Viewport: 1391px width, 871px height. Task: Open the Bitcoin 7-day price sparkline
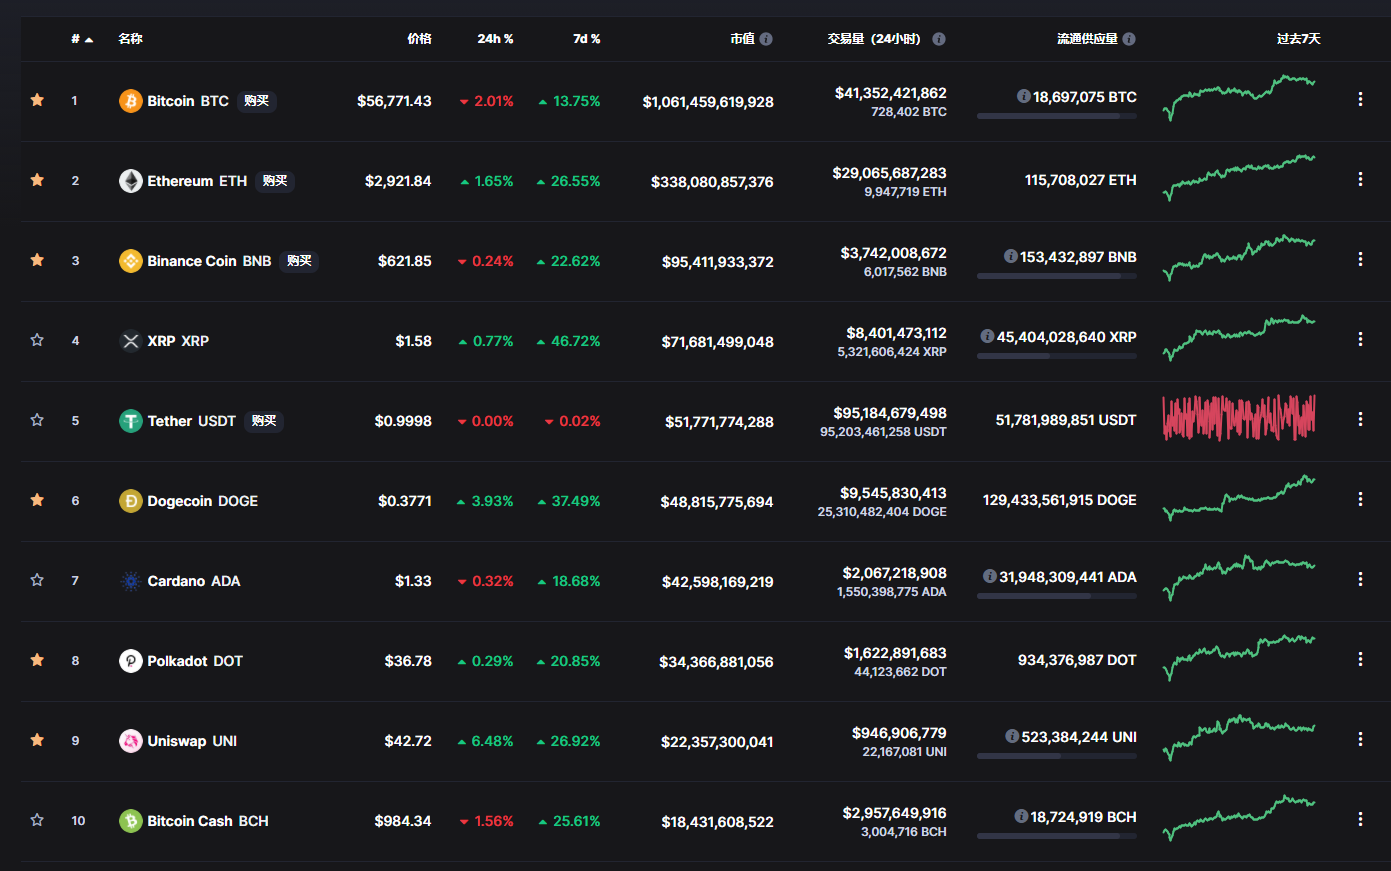click(1239, 97)
